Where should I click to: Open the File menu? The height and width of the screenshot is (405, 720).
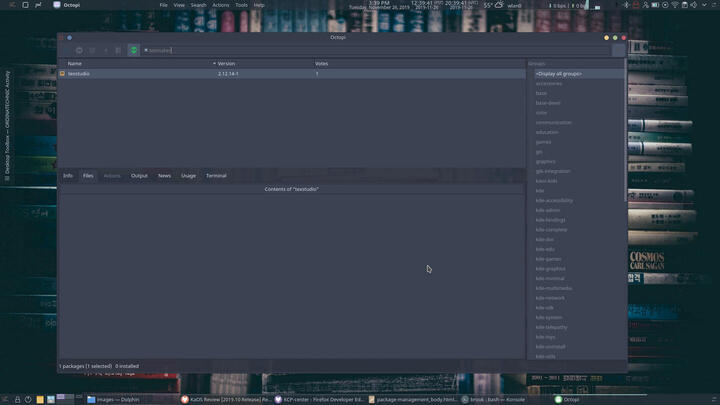[x=163, y=5]
